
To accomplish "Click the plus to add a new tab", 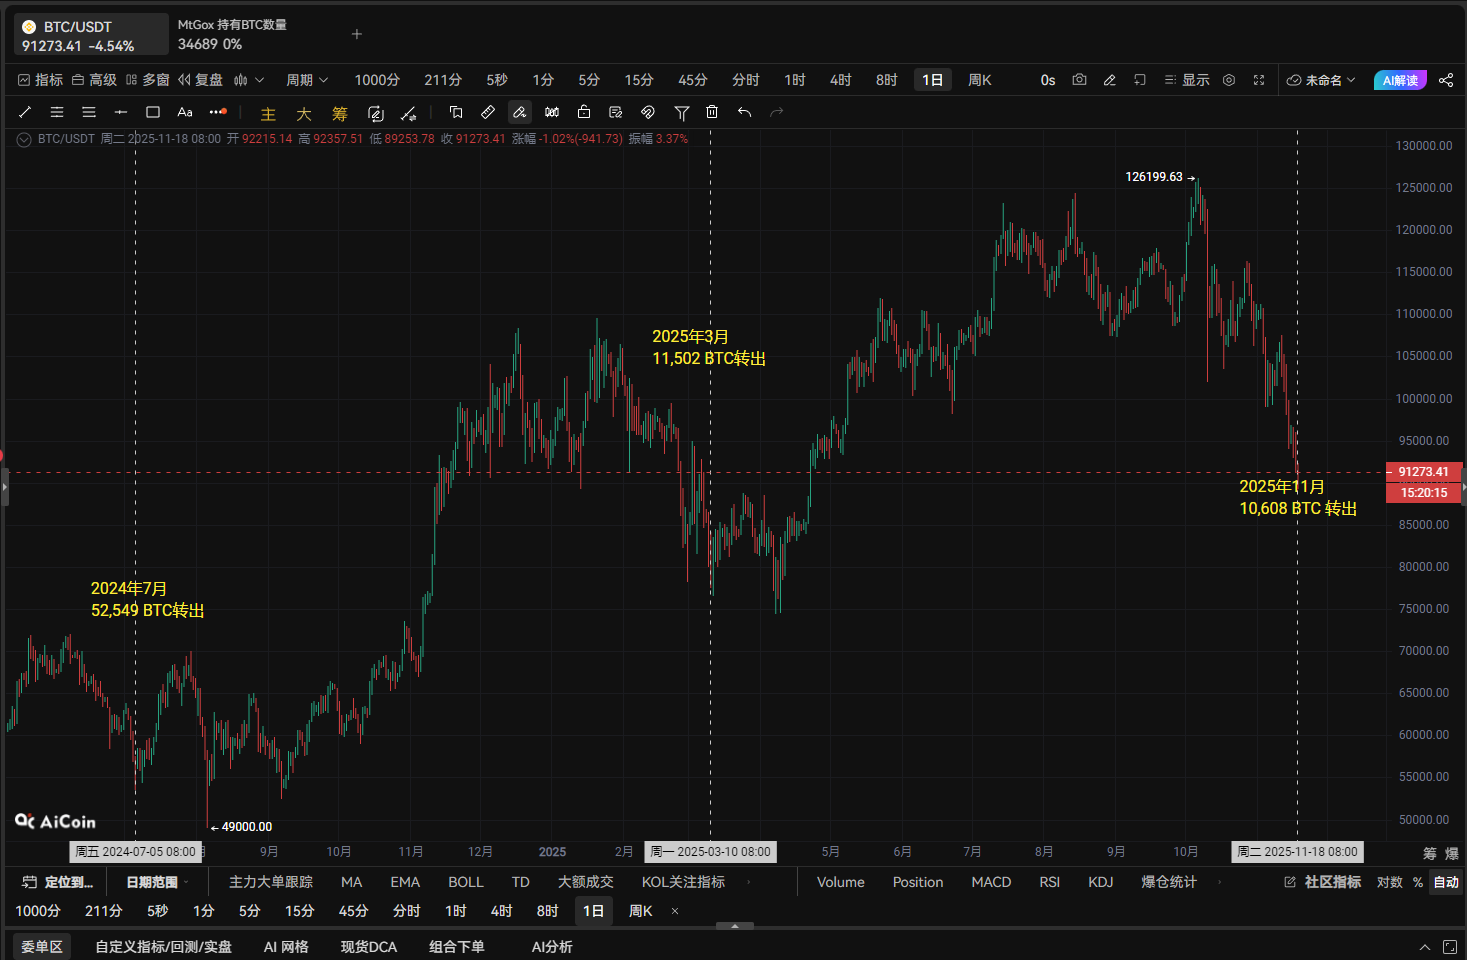I will 357,34.
